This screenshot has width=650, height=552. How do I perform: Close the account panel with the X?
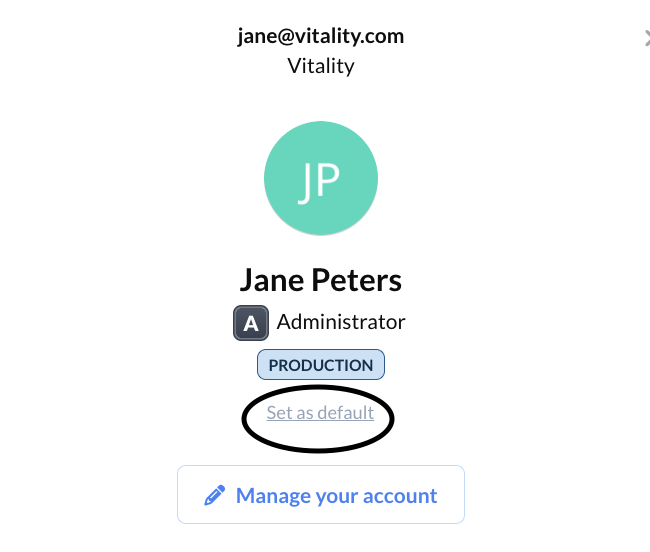click(647, 38)
